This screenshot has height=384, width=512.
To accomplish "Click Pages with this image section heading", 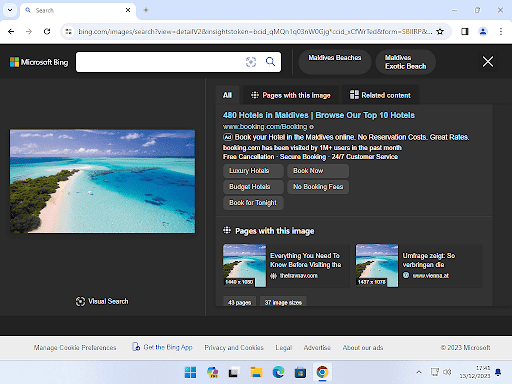I will (x=274, y=231).
